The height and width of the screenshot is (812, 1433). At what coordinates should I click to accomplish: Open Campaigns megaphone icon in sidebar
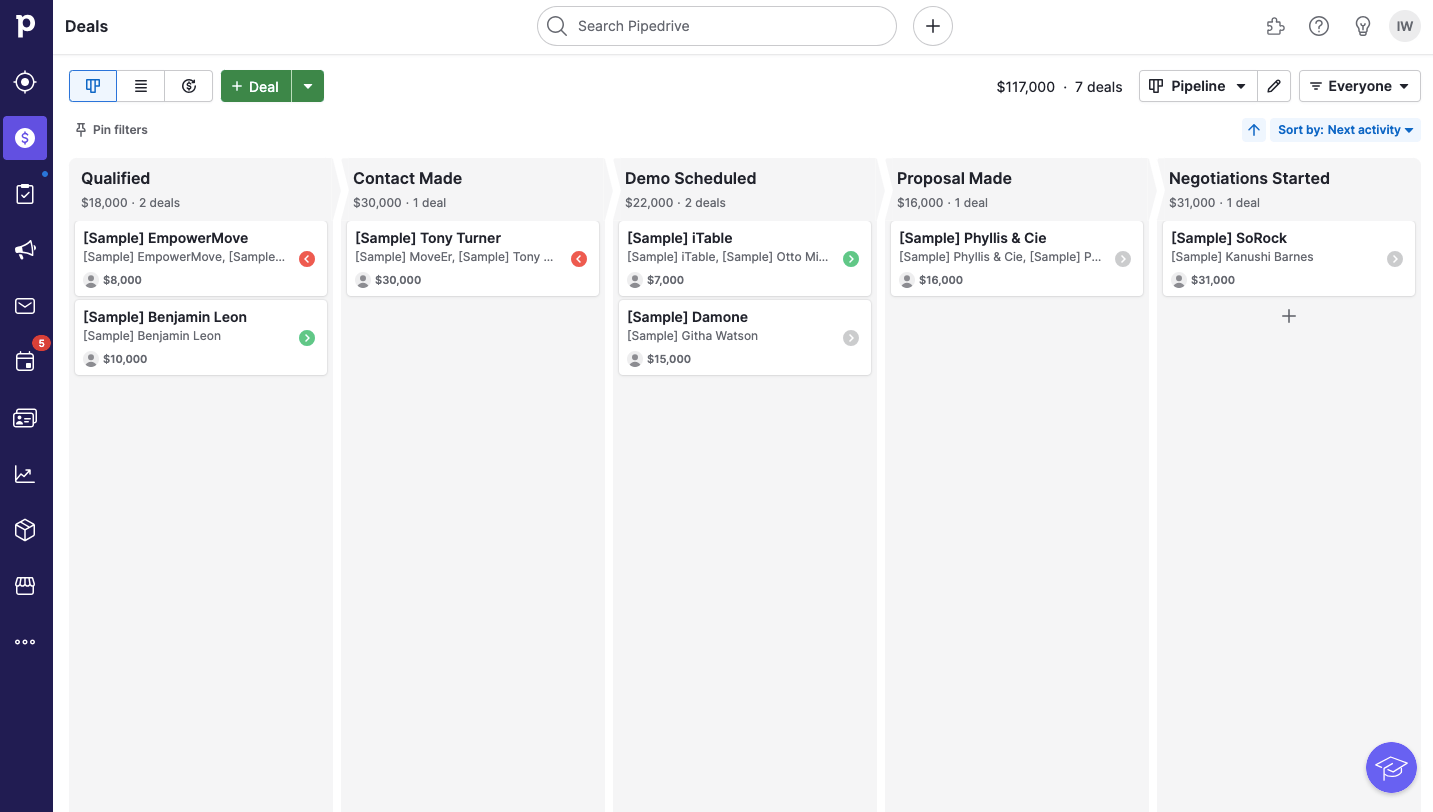(x=26, y=250)
